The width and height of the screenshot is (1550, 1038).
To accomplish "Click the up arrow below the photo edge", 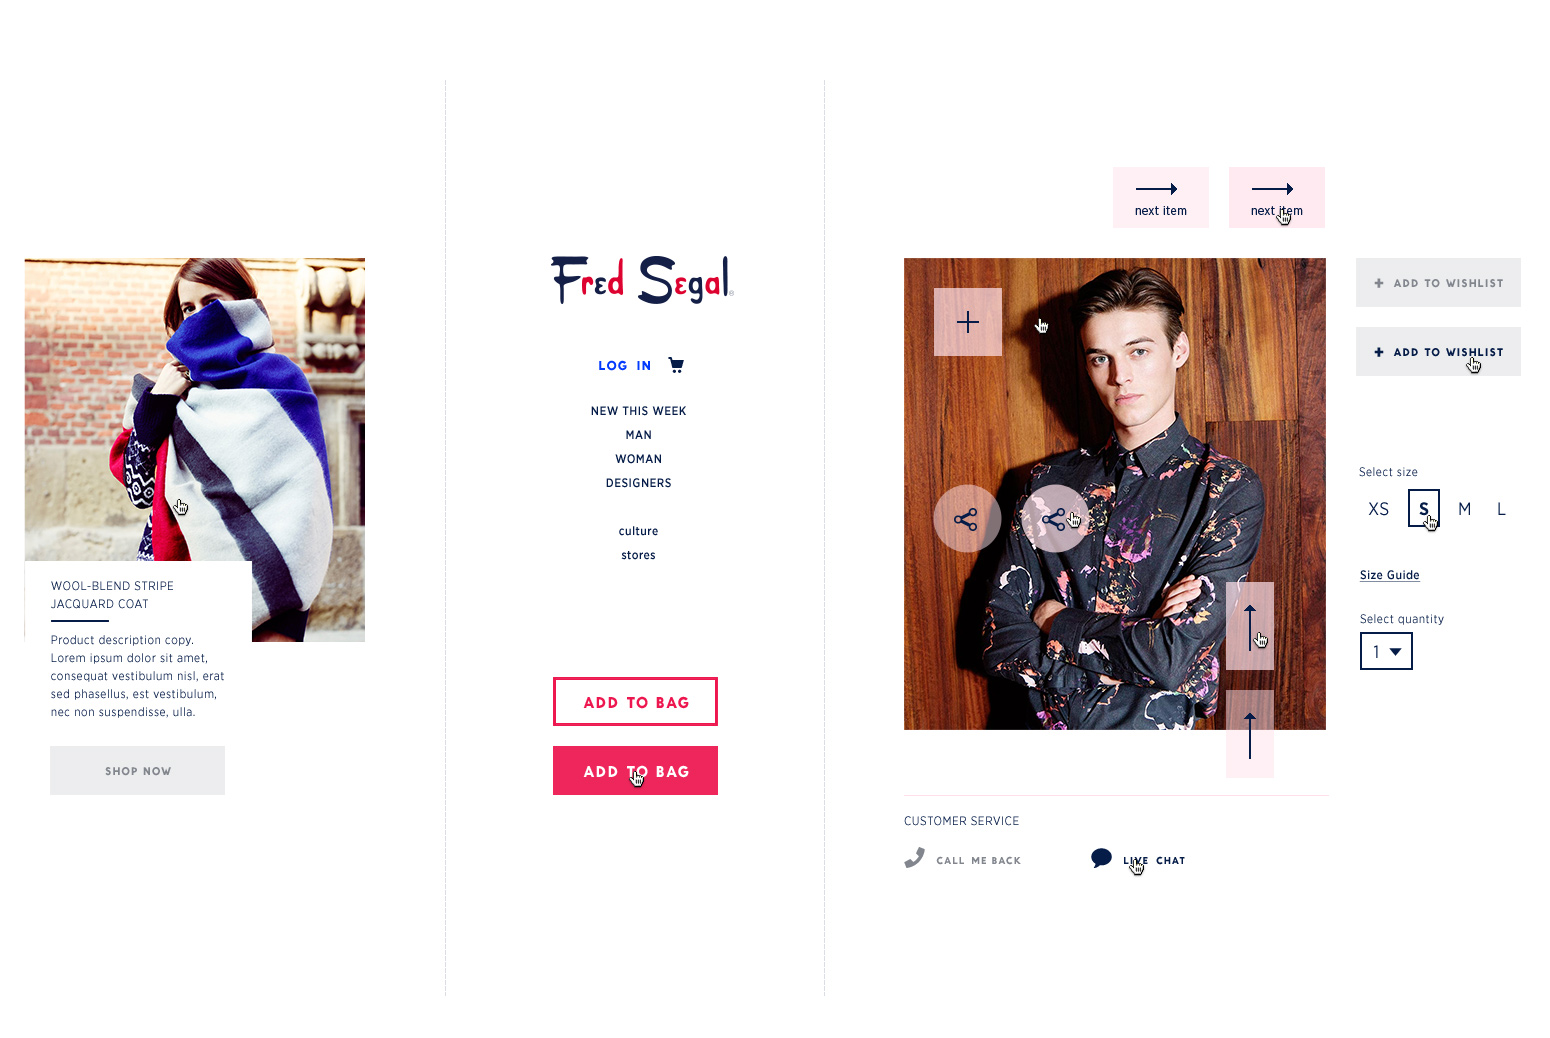I will (x=1250, y=734).
